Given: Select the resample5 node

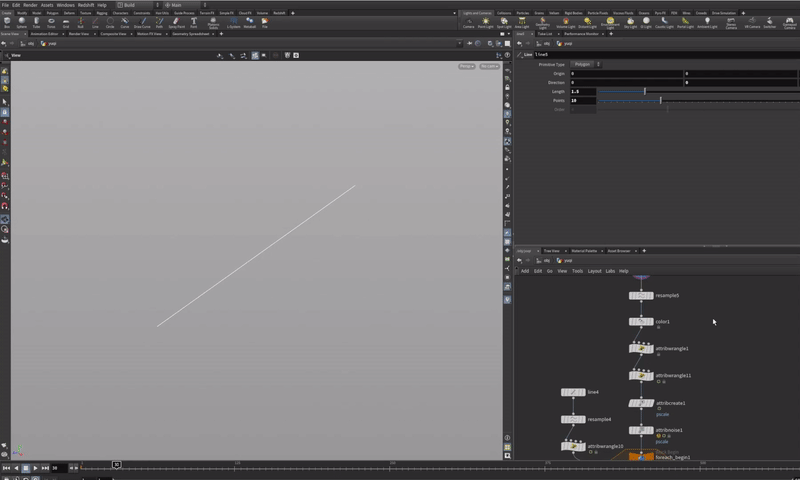Looking at the screenshot, I should (641, 295).
